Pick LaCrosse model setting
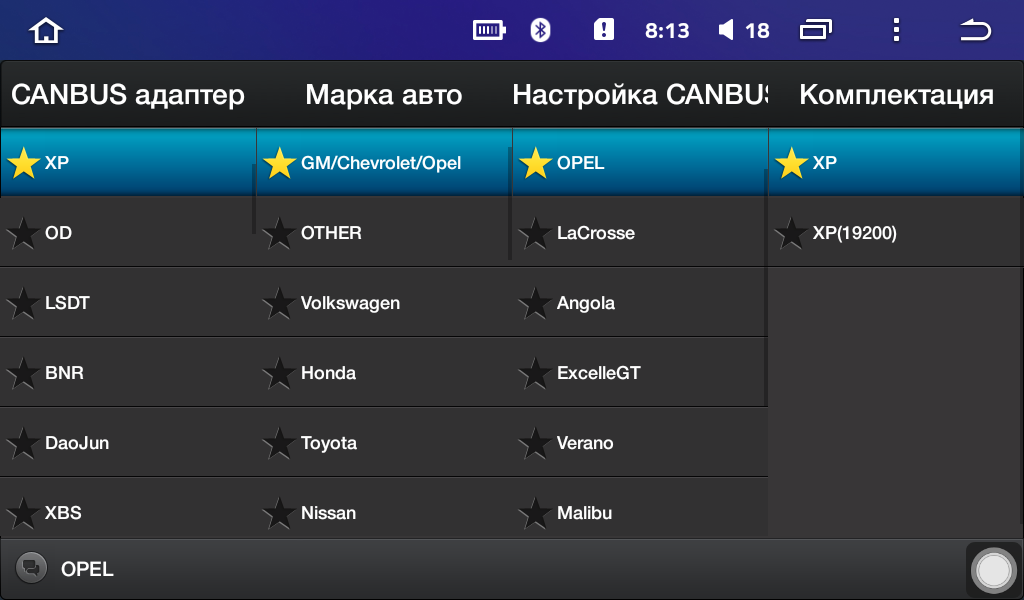Viewport: 1024px width, 600px height. [x=640, y=232]
